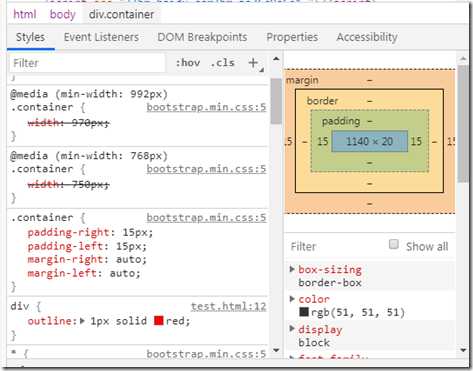Click the computed styles Filter field
This screenshot has height=371, width=473.
(x=337, y=247)
